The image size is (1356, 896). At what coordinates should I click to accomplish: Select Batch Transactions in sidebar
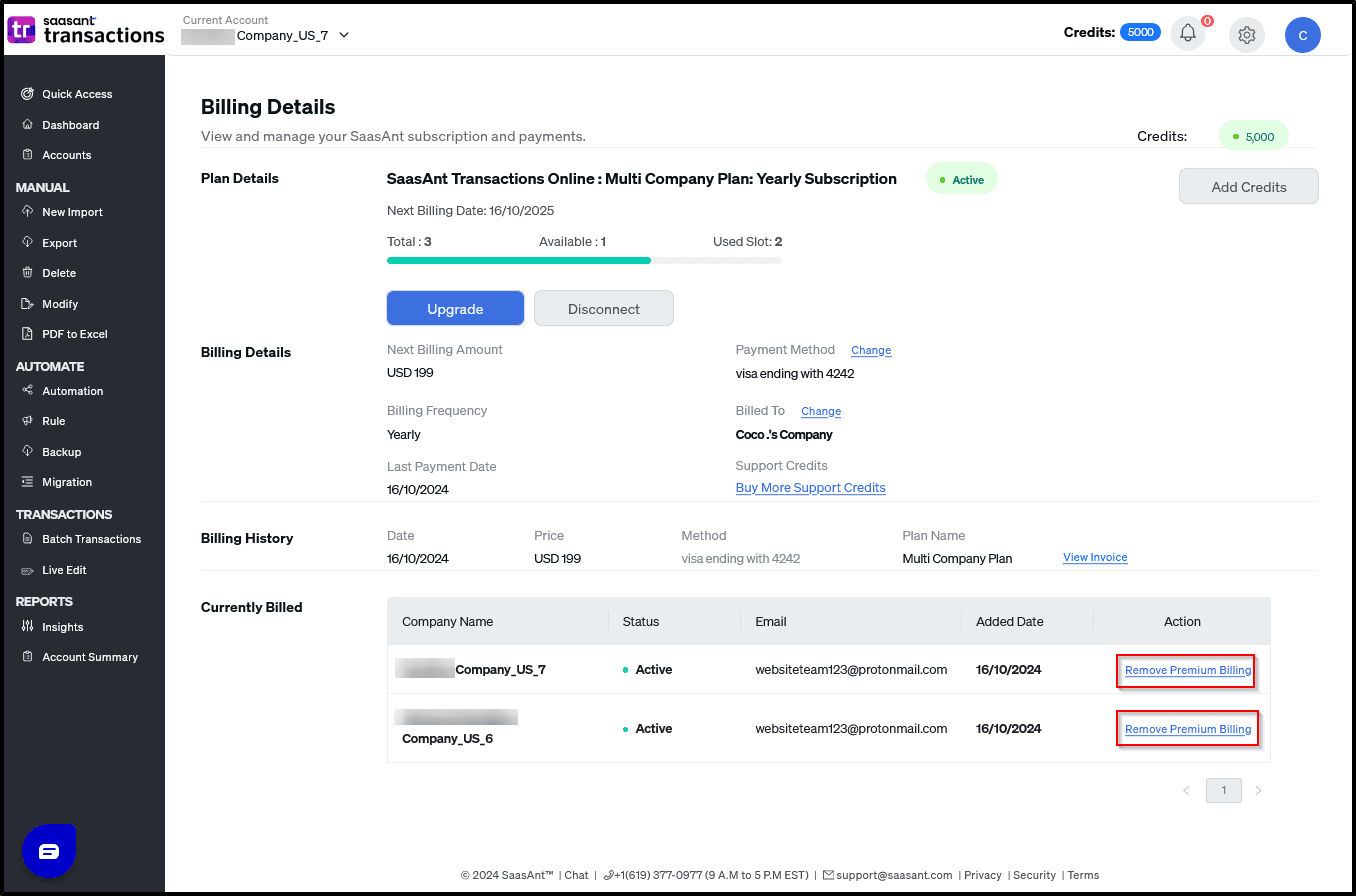pos(91,539)
